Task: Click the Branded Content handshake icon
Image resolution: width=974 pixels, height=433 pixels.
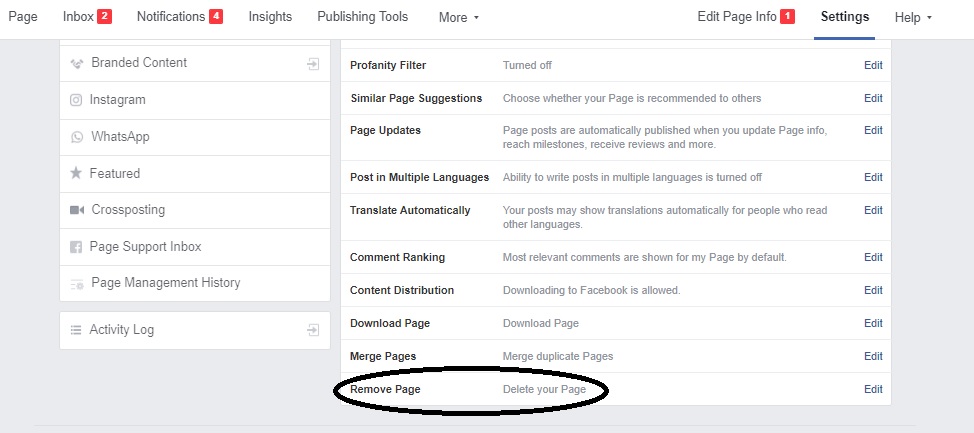Action: (77, 63)
